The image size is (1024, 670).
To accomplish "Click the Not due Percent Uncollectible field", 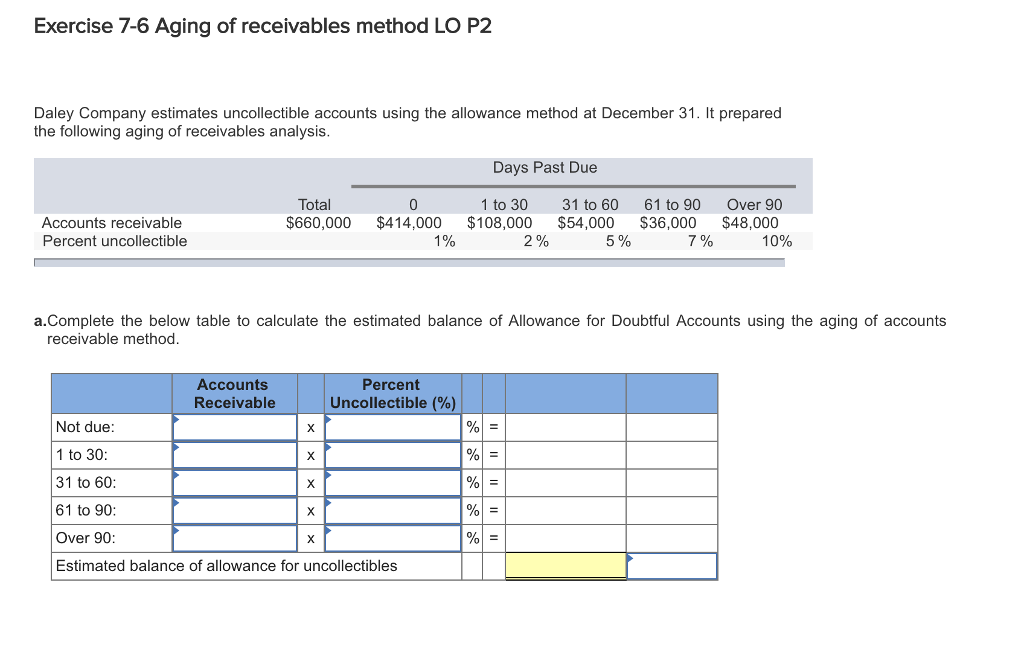I will 391,426.
